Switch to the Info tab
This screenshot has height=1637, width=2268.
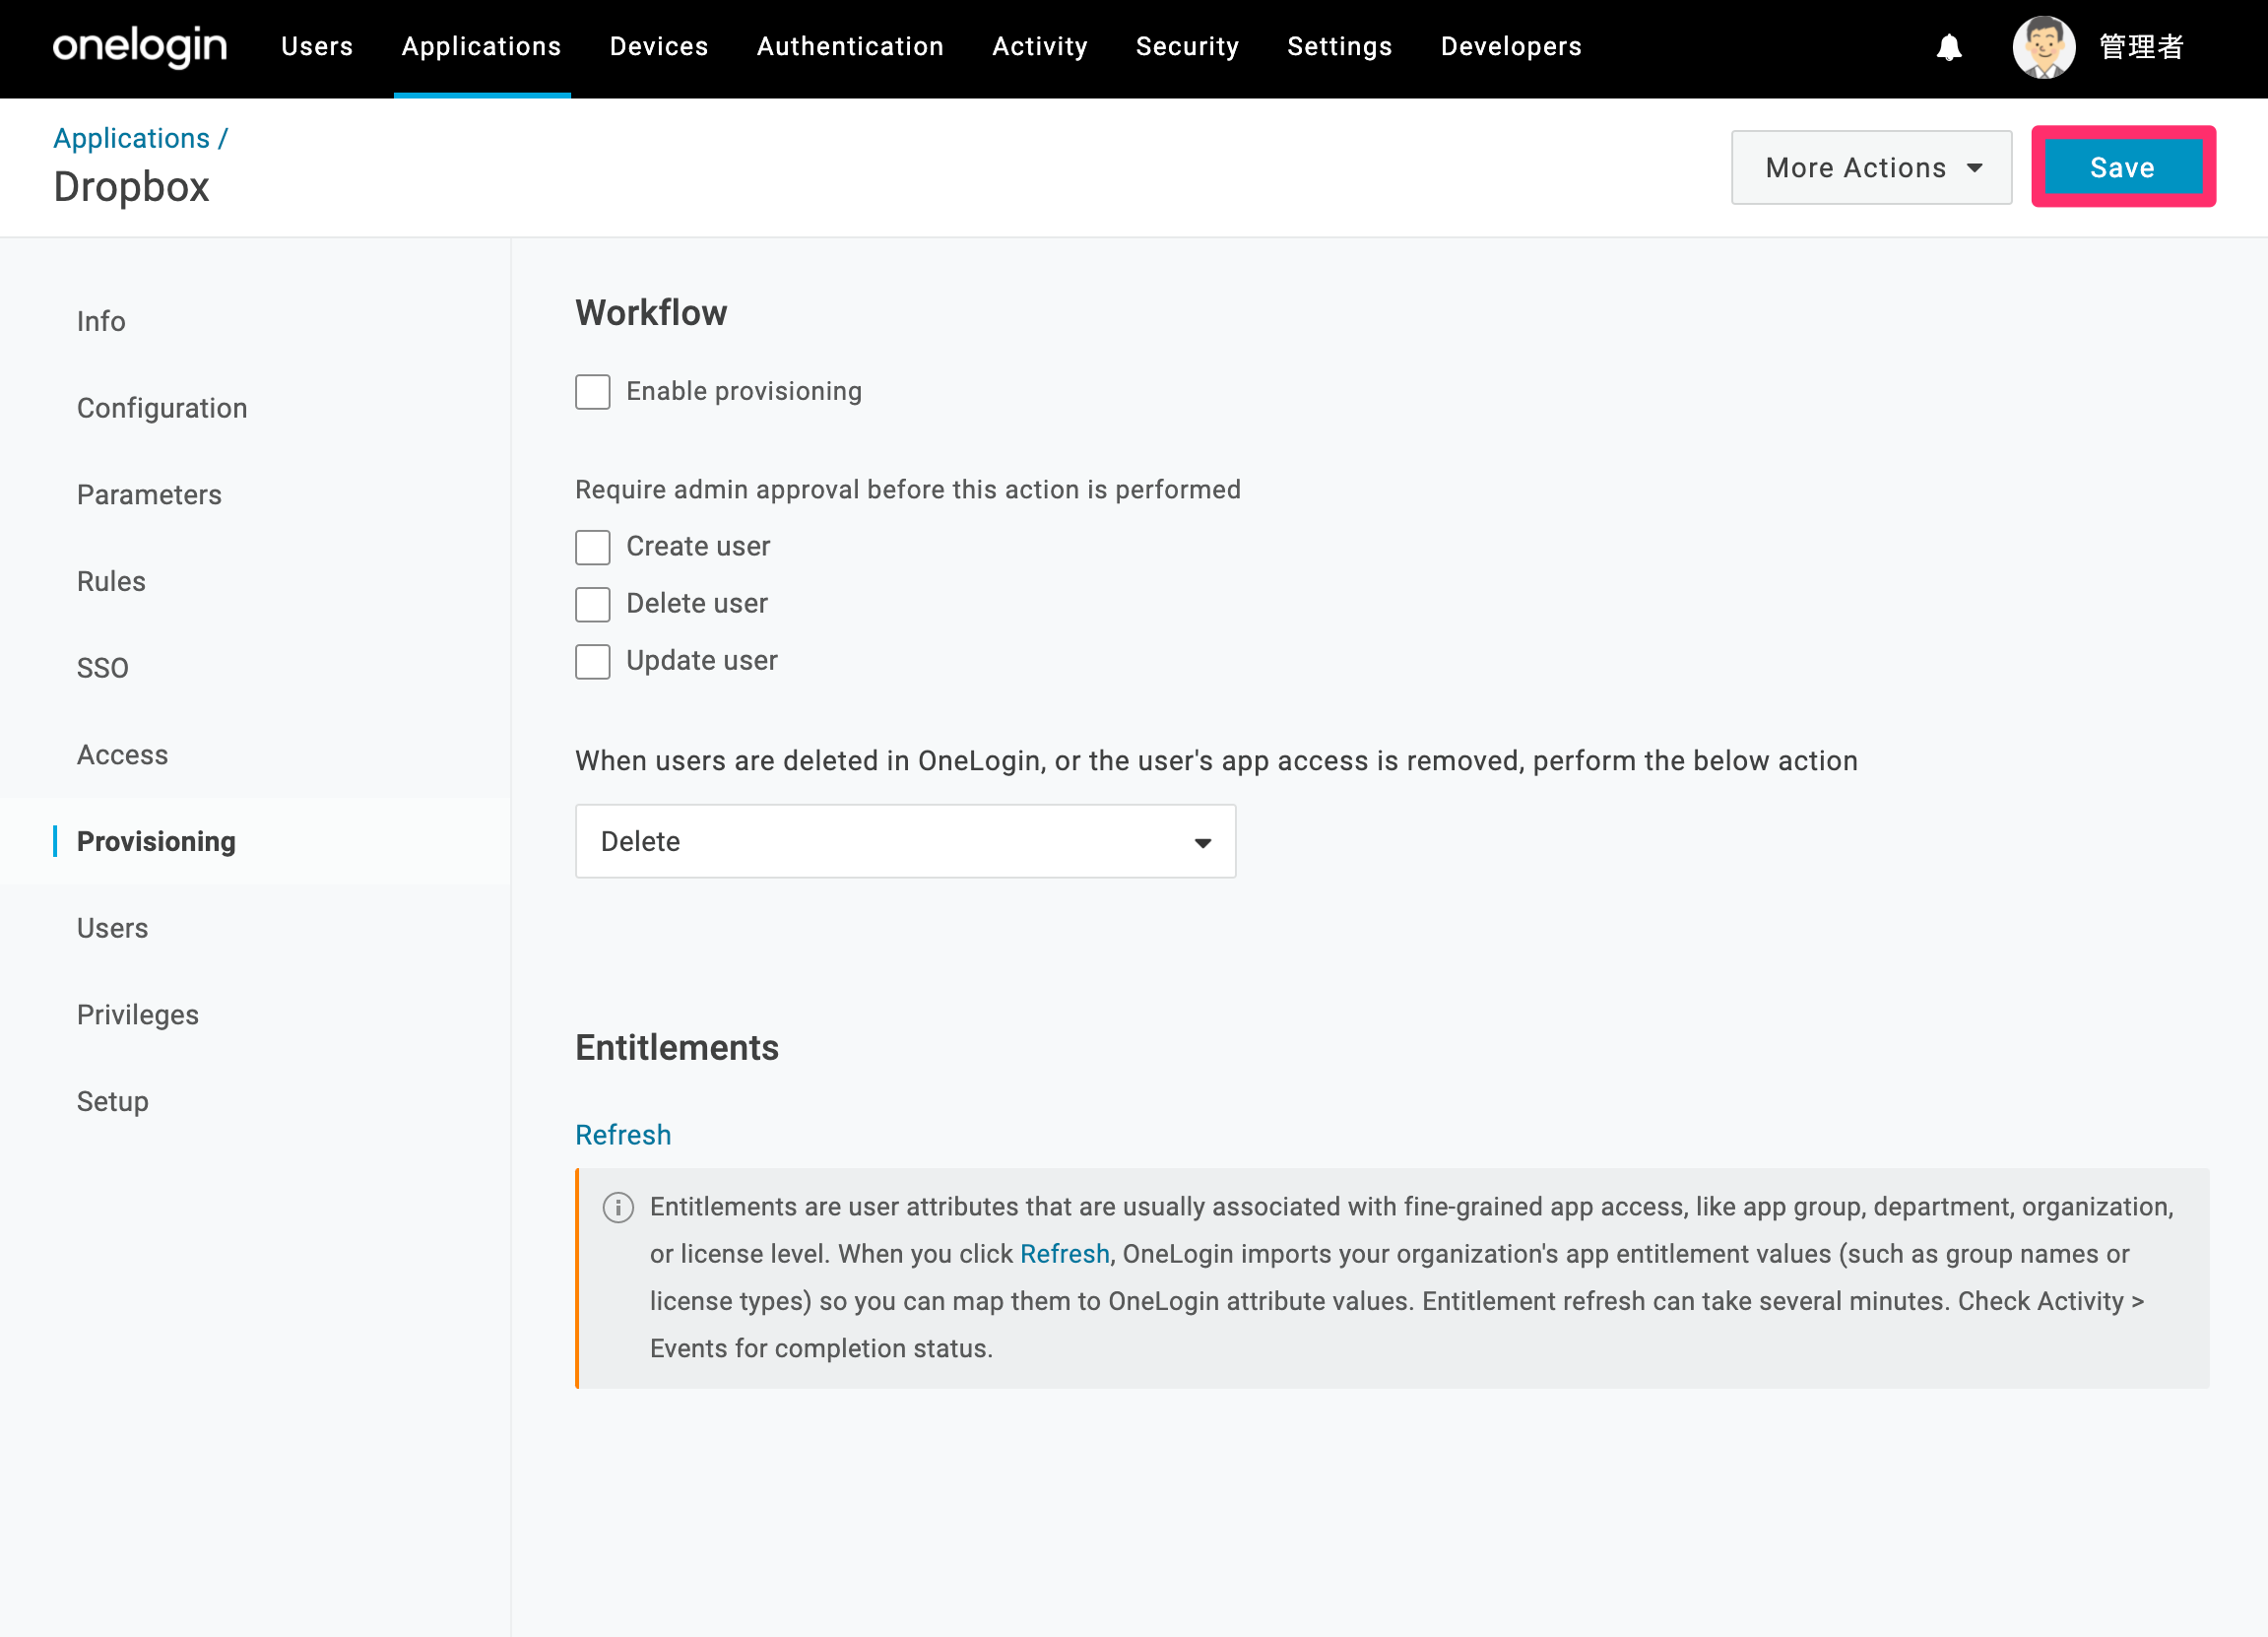tap(101, 321)
